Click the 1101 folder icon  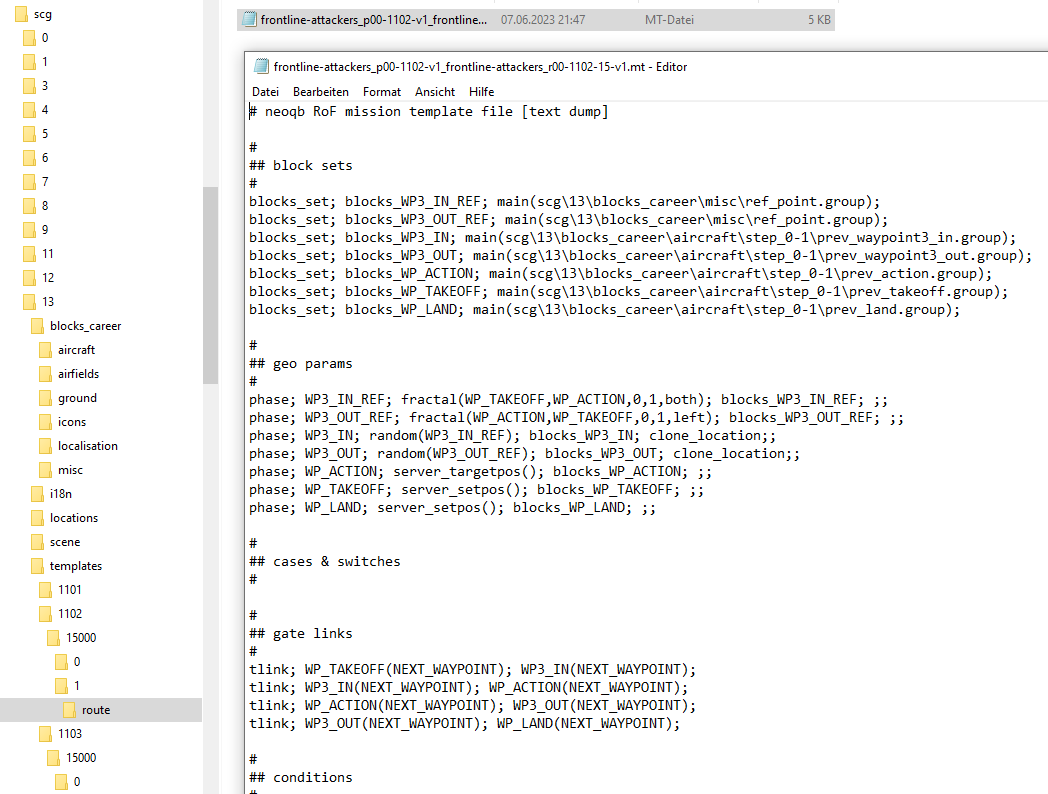pos(45,590)
